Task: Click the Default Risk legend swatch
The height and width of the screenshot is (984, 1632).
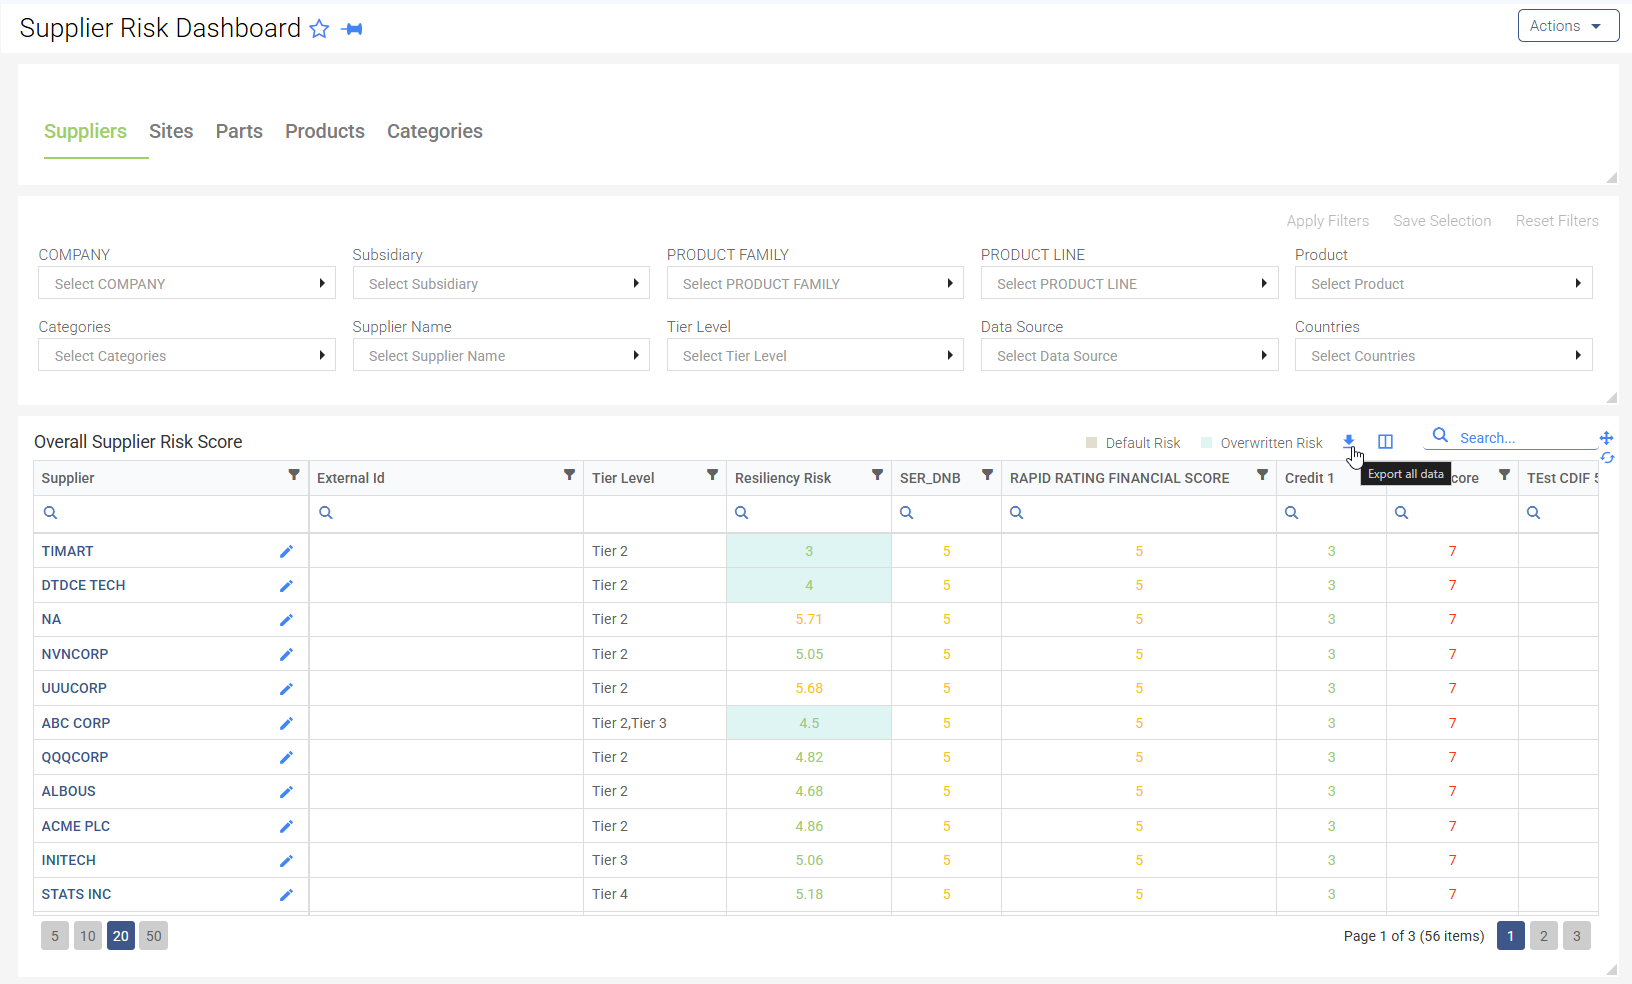Action: click(1092, 443)
